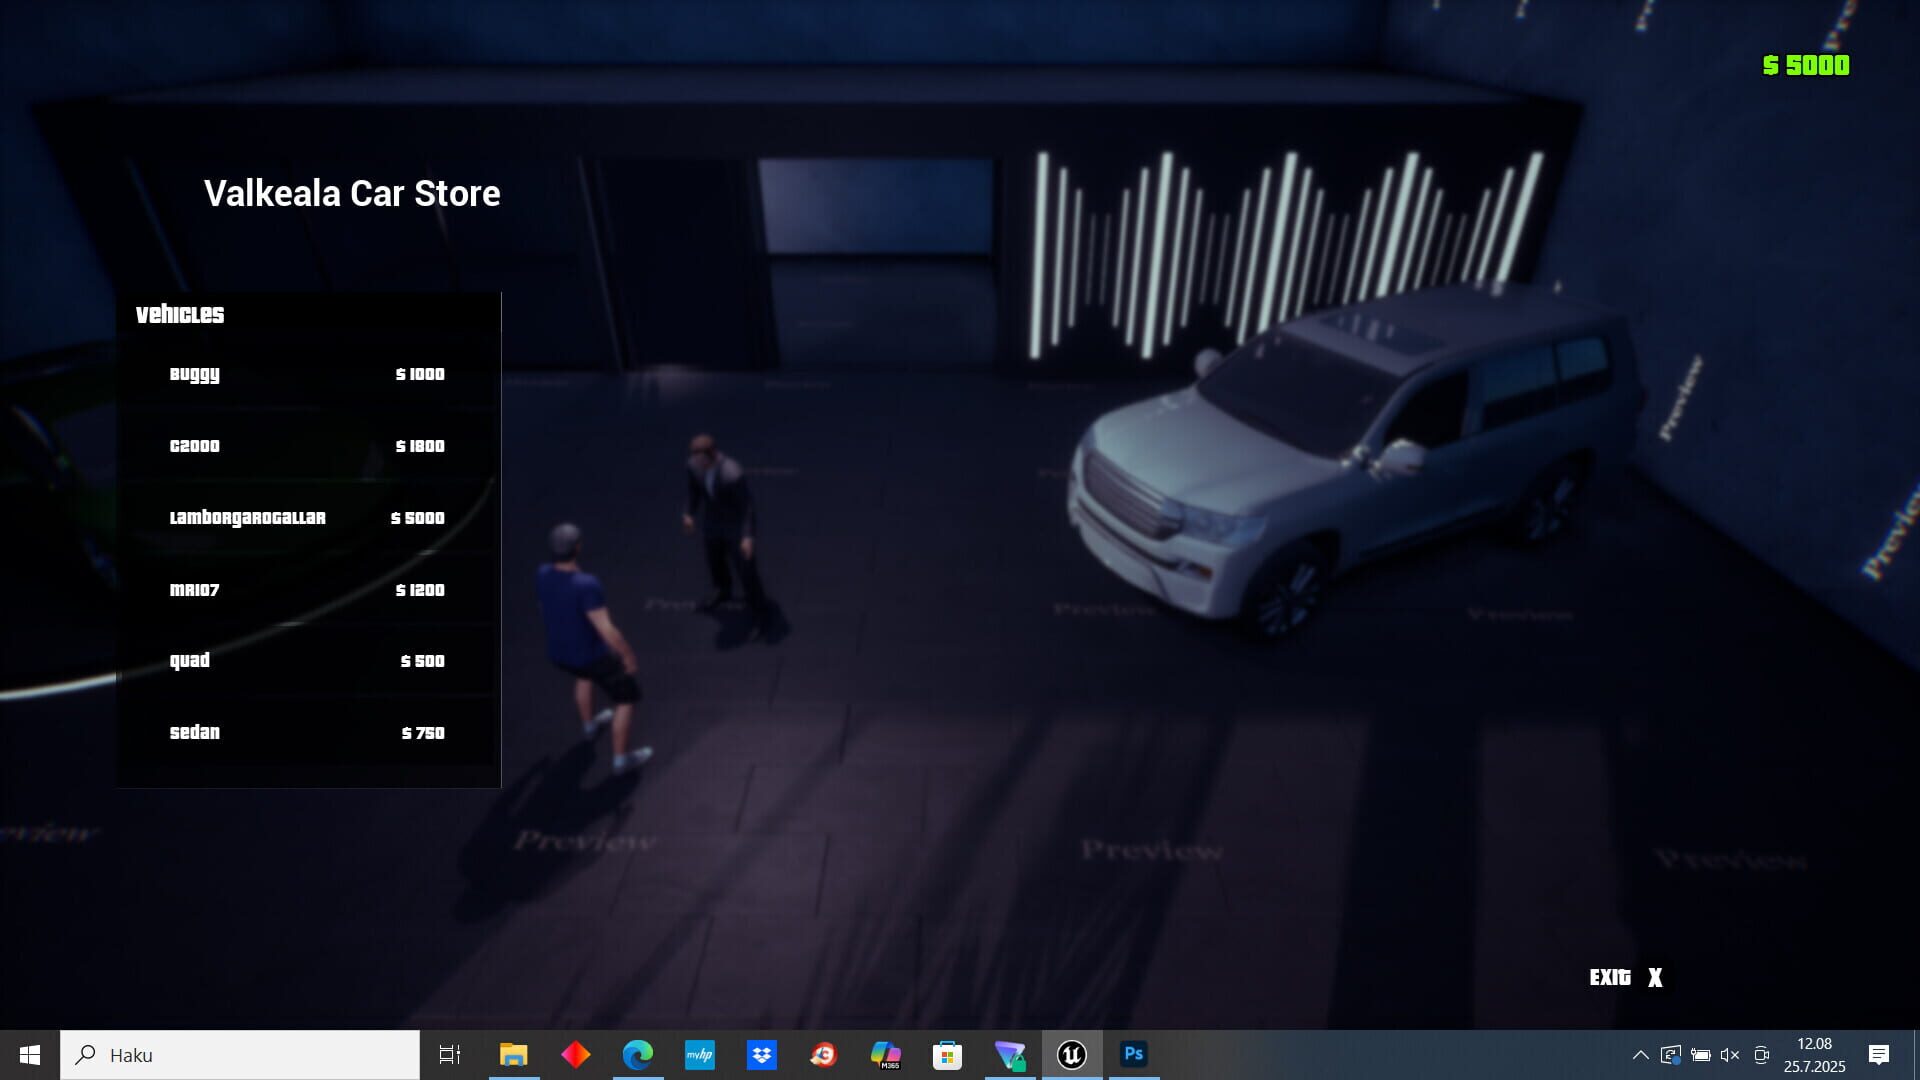Open Microsoft Edge browser

(639, 1054)
